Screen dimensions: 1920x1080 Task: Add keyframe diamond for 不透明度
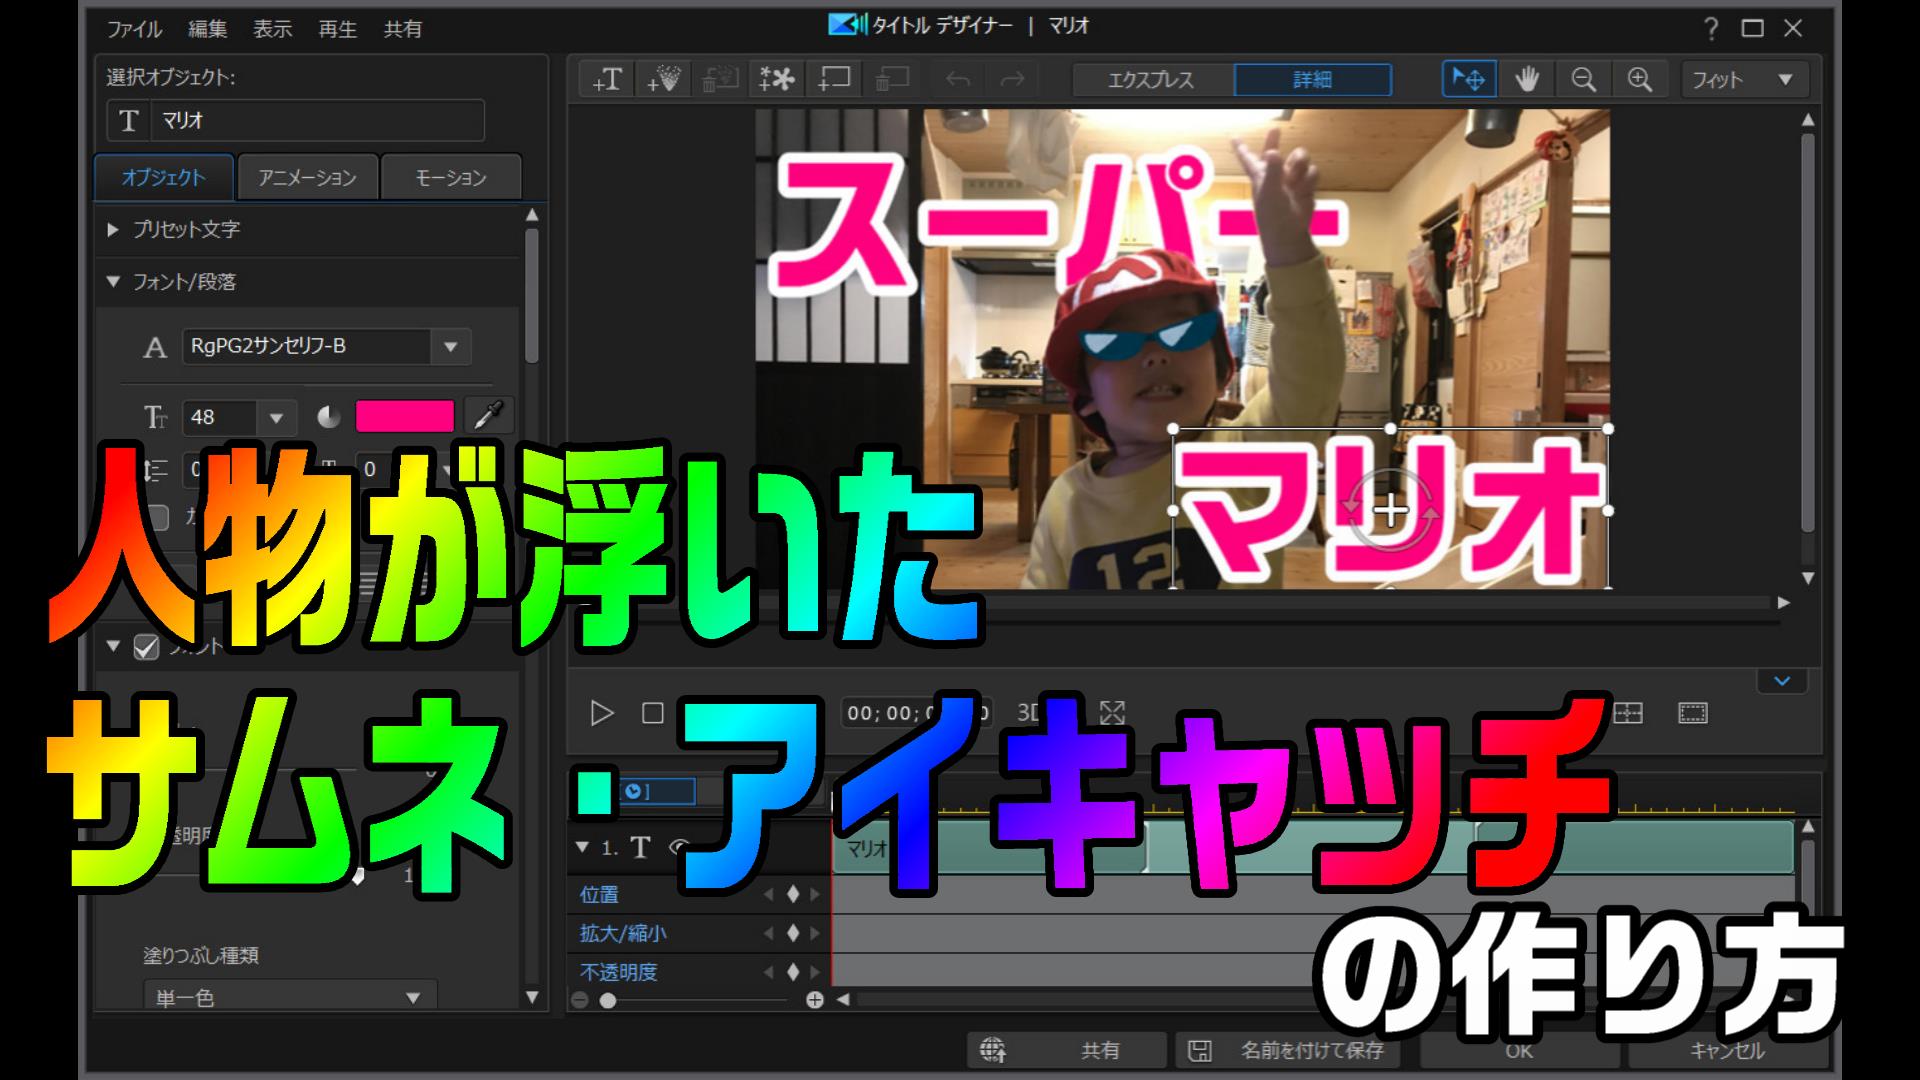pos(793,972)
